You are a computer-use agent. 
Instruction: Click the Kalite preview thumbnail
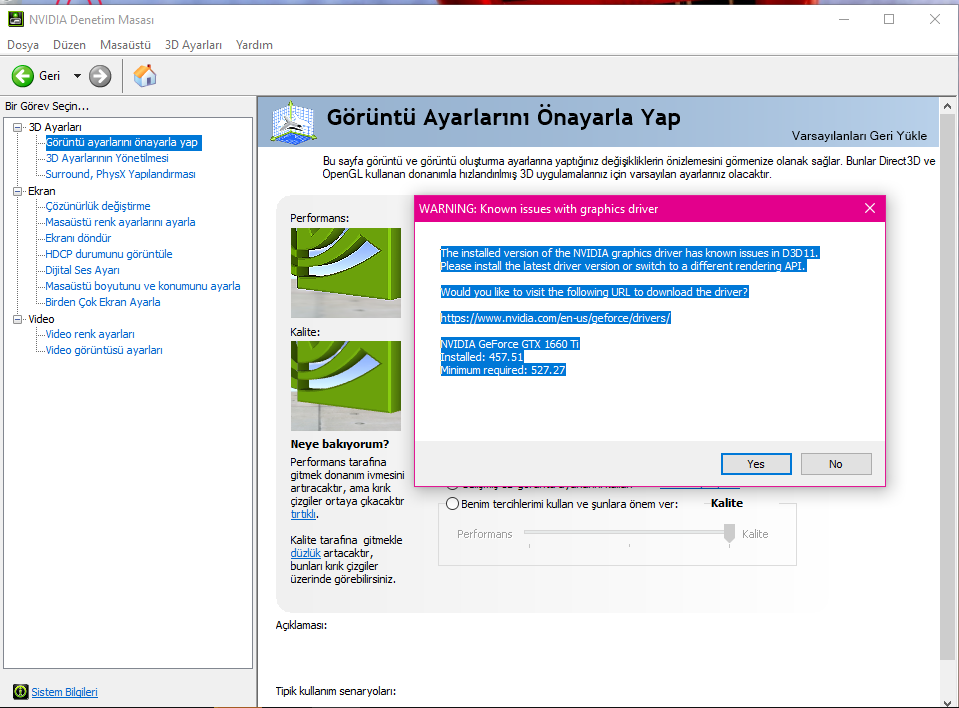click(346, 386)
